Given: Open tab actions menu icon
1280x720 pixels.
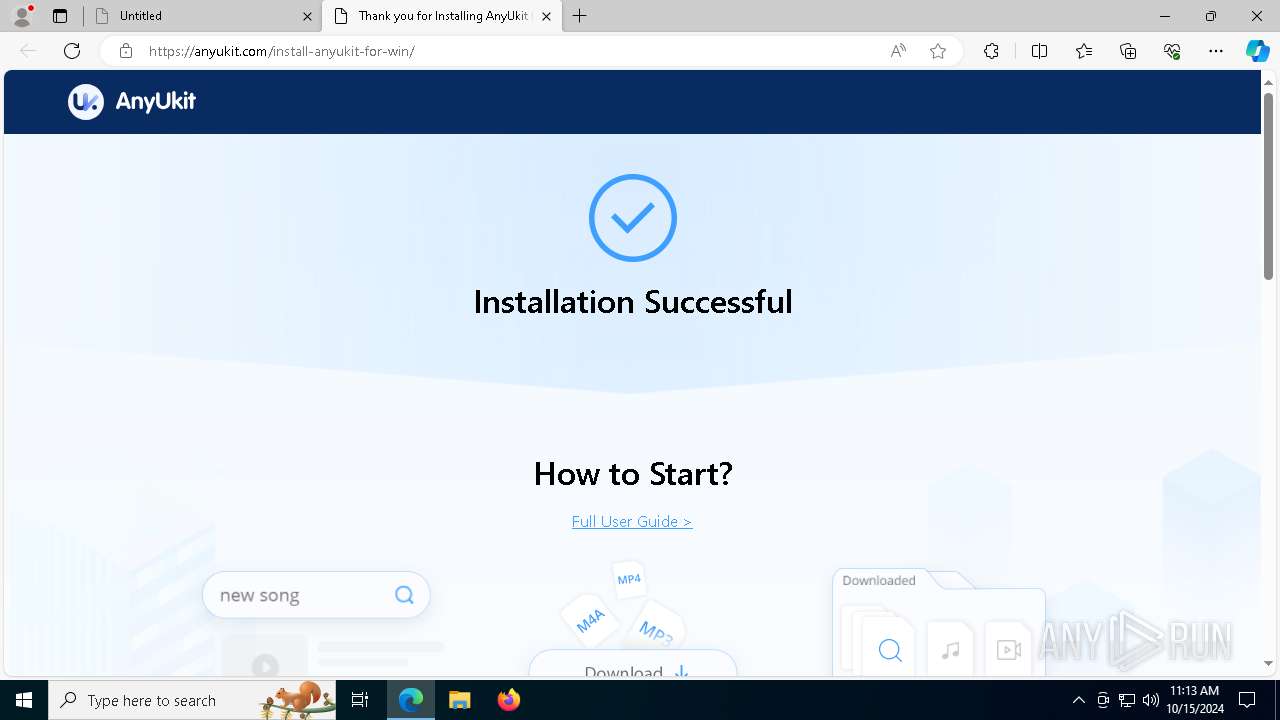Looking at the screenshot, I should pos(60,16).
